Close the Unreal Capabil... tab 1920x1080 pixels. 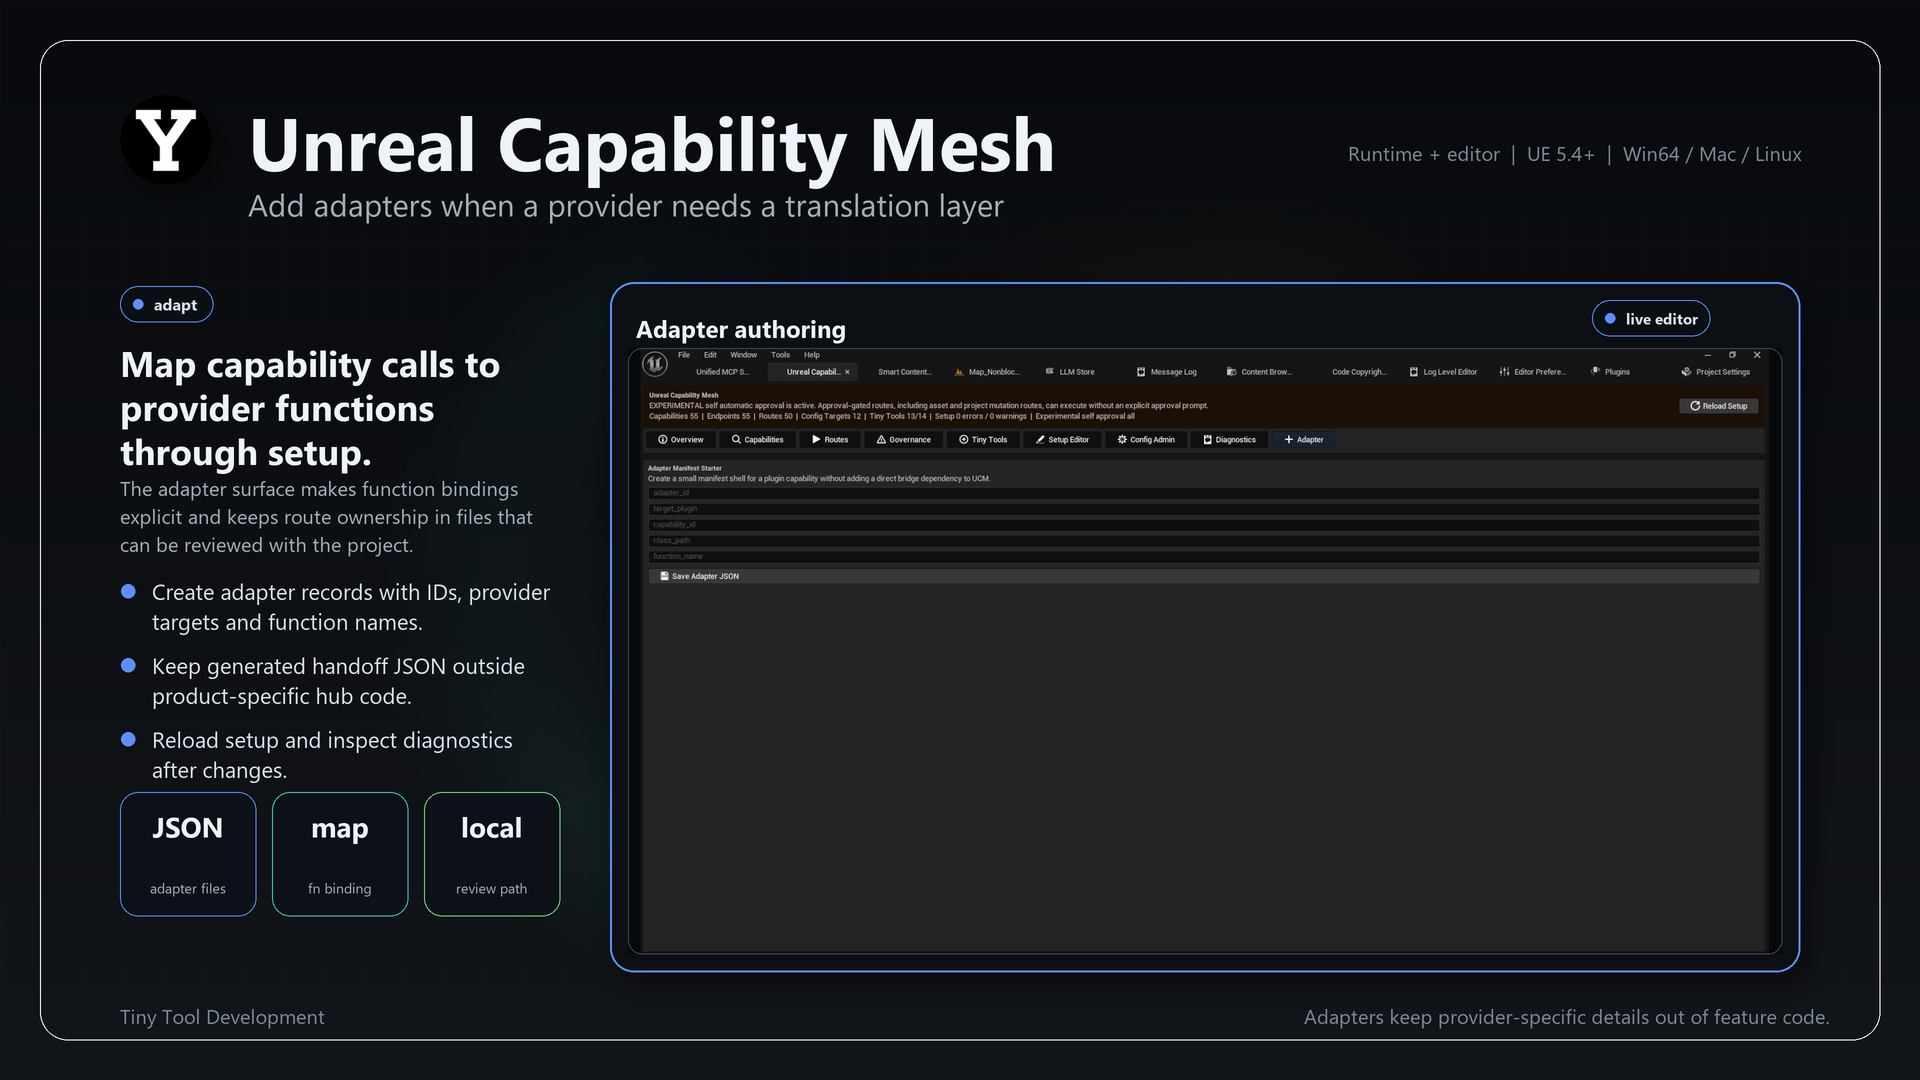[x=847, y=372]
